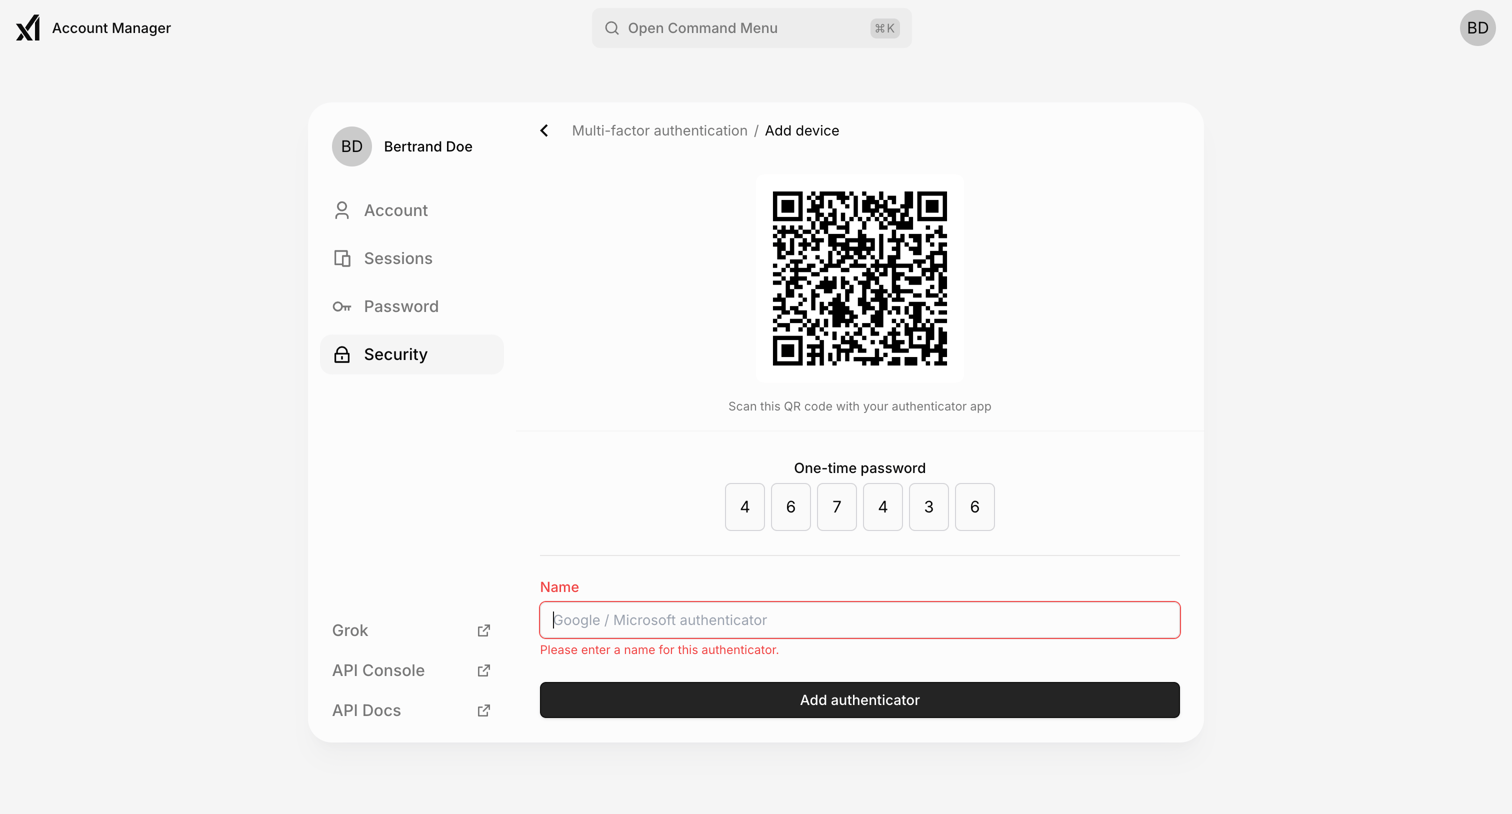Select the Security section
Viewport: 1512px width, 814px height.
(x=412, y=354)
